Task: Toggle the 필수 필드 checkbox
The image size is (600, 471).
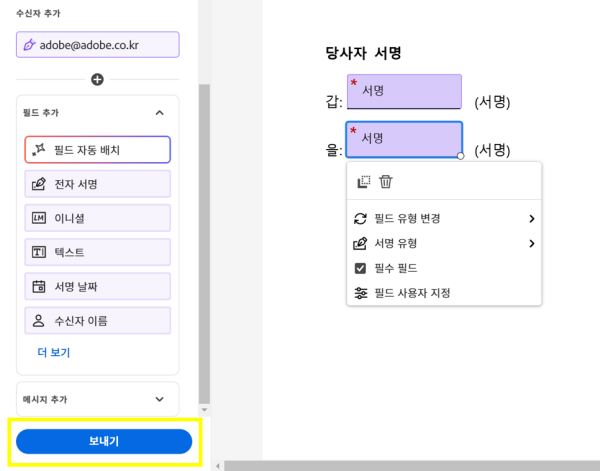Action: tap(361, 268)
